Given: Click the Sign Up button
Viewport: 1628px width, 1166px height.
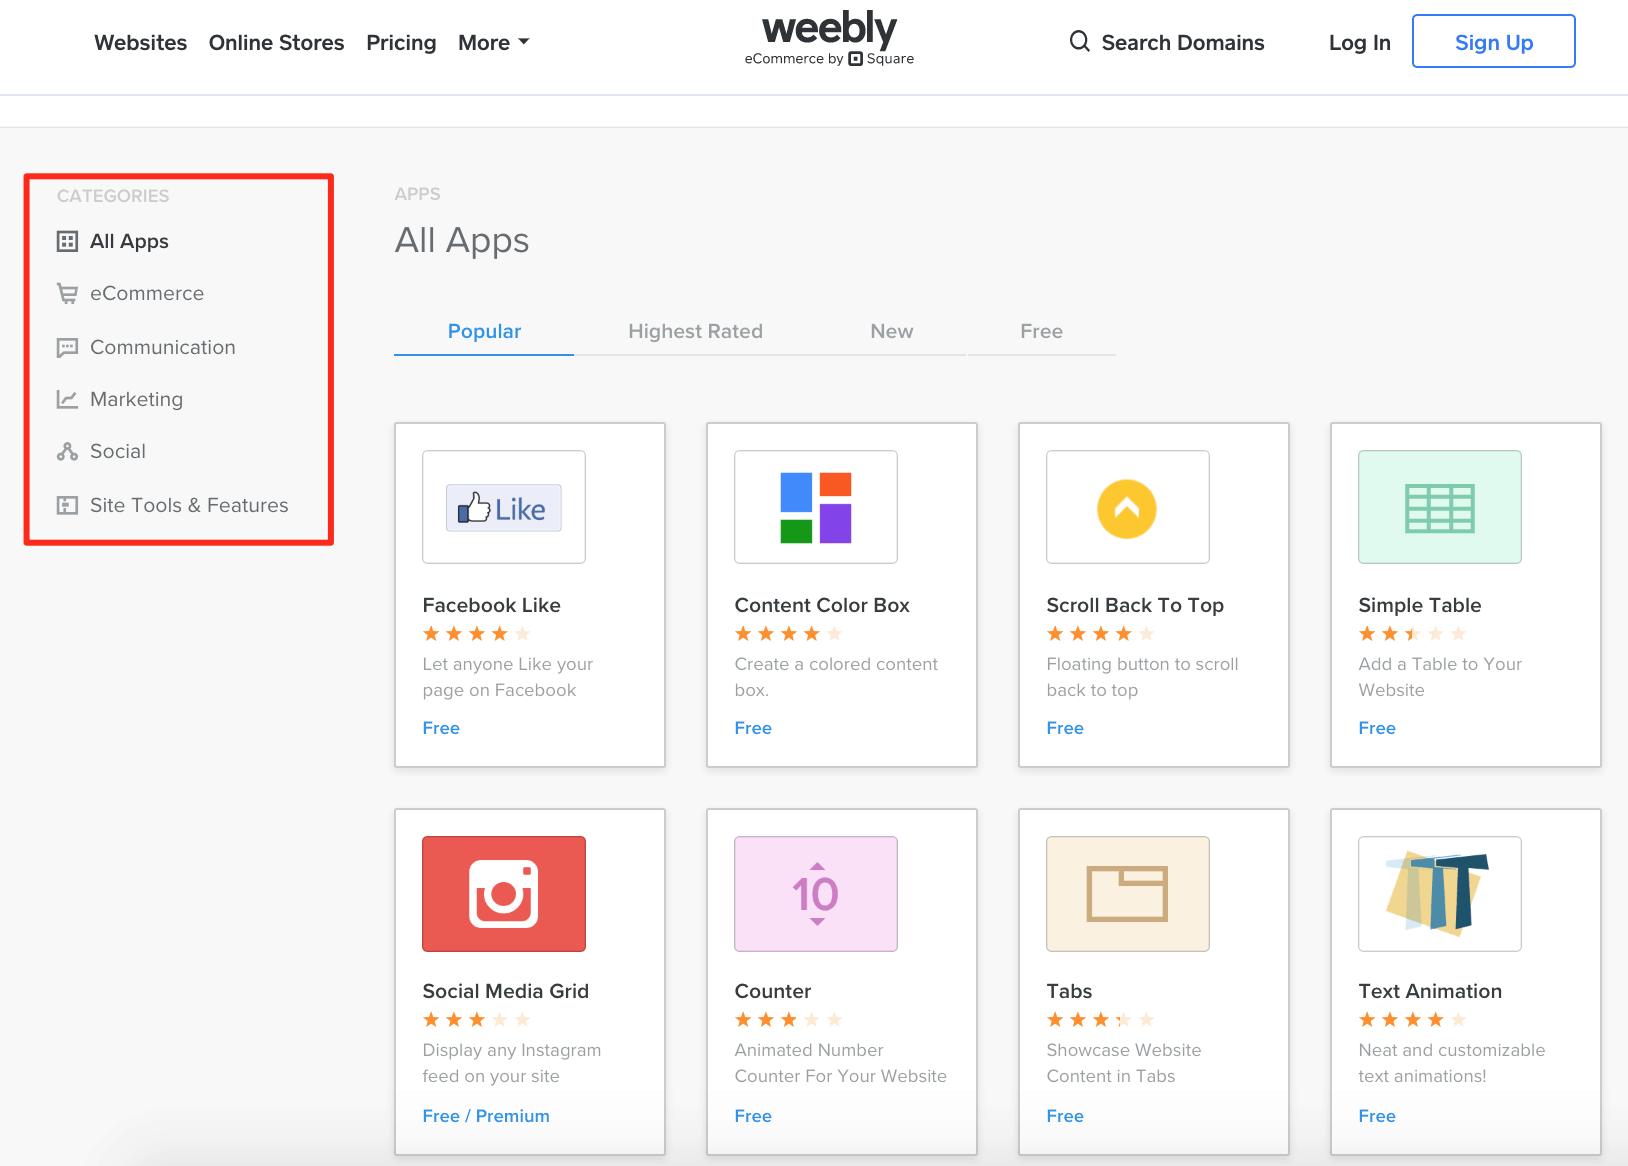Looking at the screenshot, I should [1493, 41].
